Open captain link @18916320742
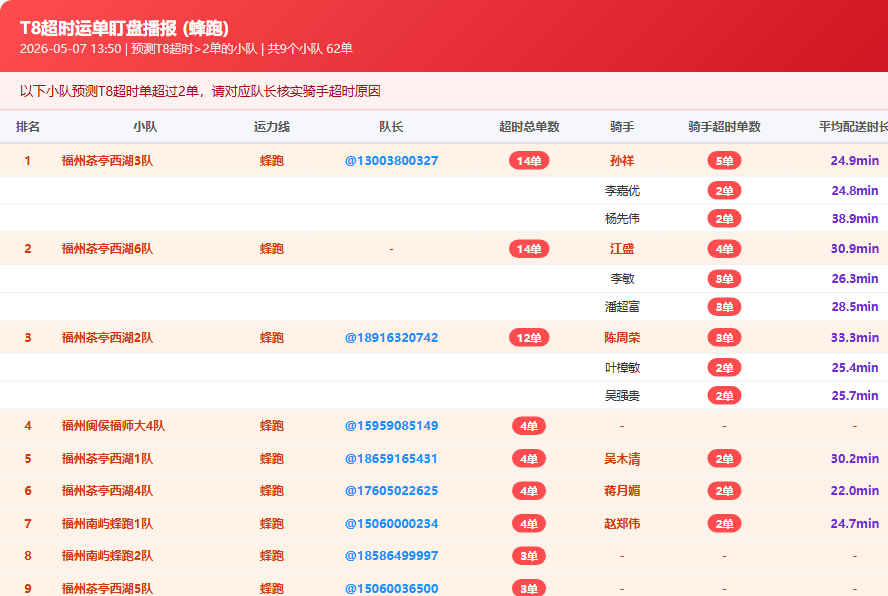Screen dimensions: 888x596 391,338
